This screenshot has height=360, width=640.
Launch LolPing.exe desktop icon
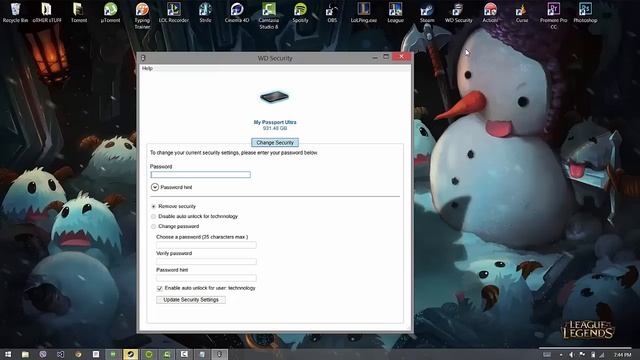click(364, 12)
